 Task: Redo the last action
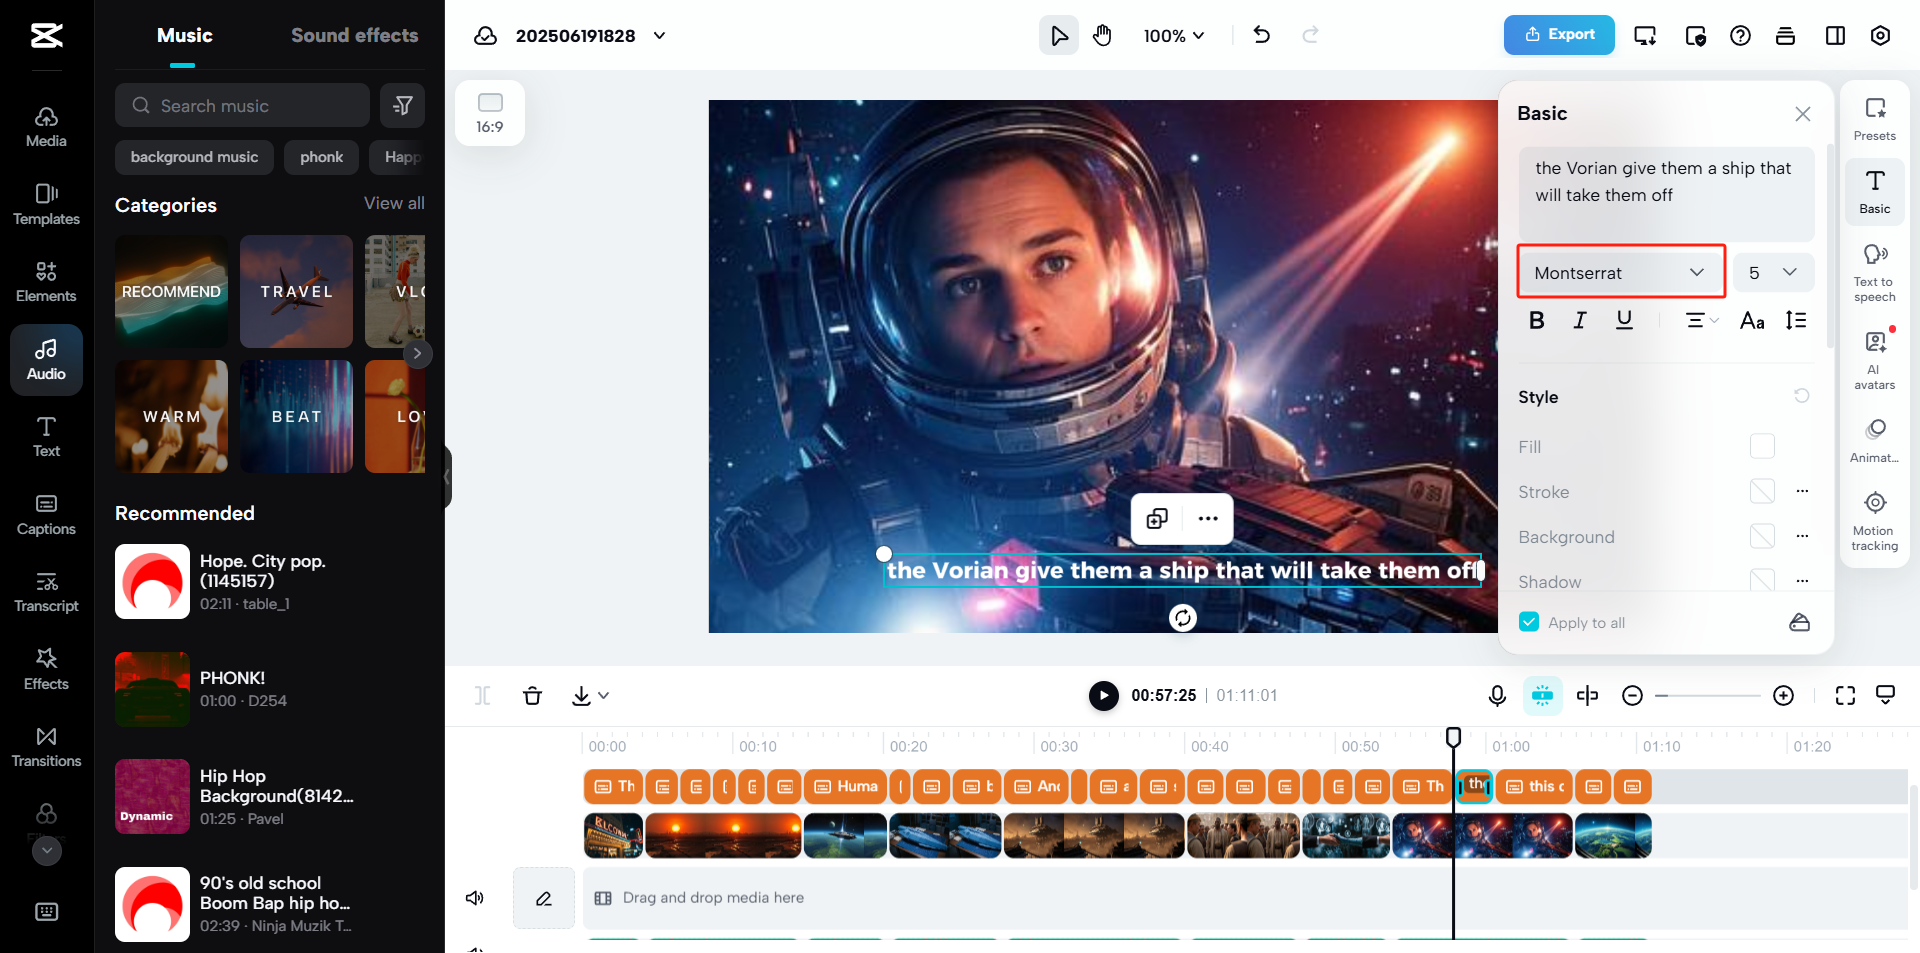1310,36
